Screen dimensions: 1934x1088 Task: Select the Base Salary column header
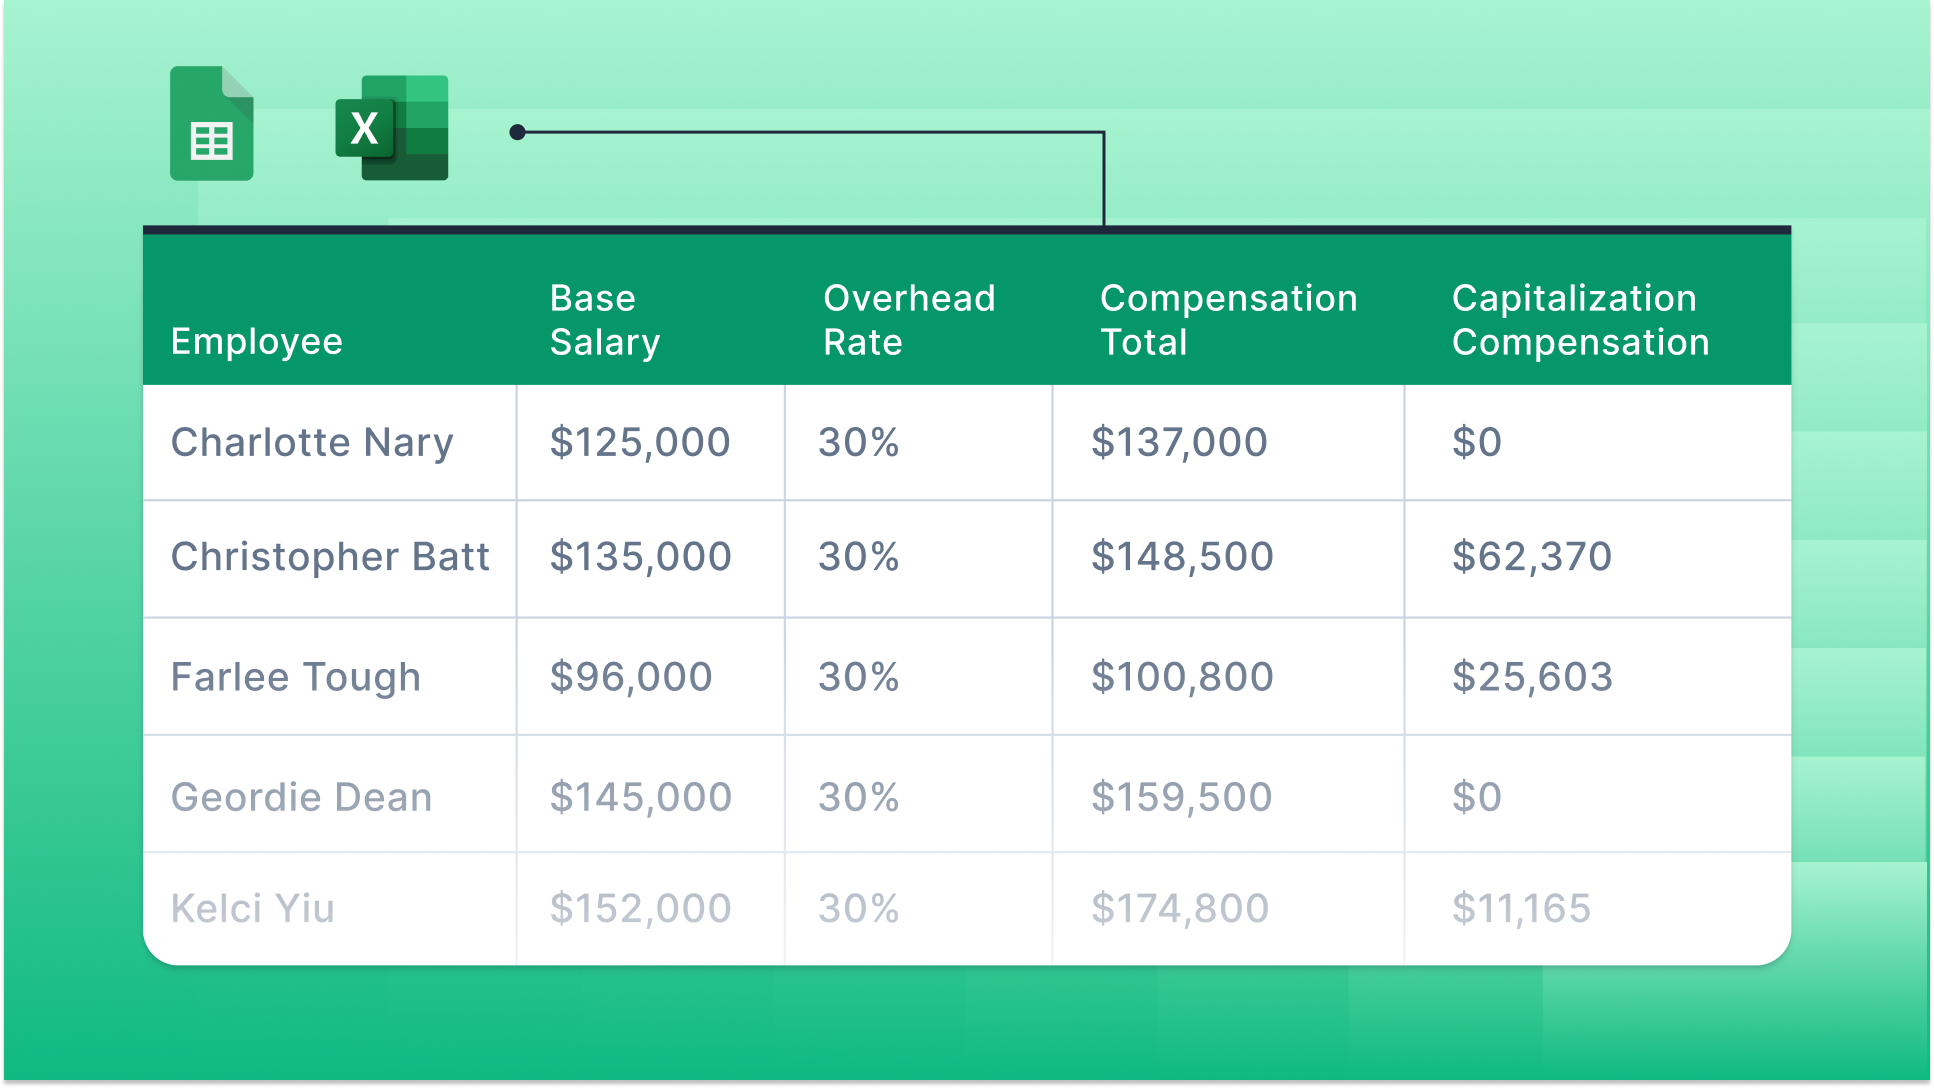tap(604, 320)
